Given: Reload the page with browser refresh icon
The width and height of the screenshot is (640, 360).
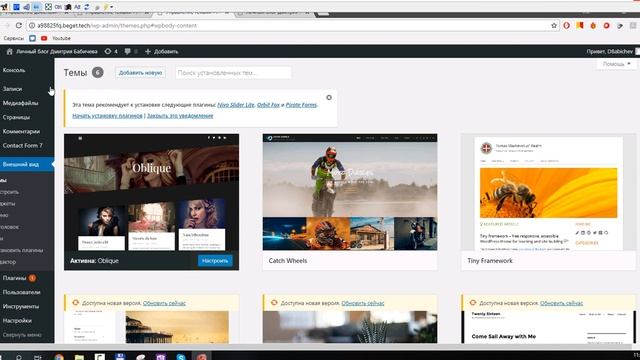Looking at the screenshot, I should coord(18,25).
